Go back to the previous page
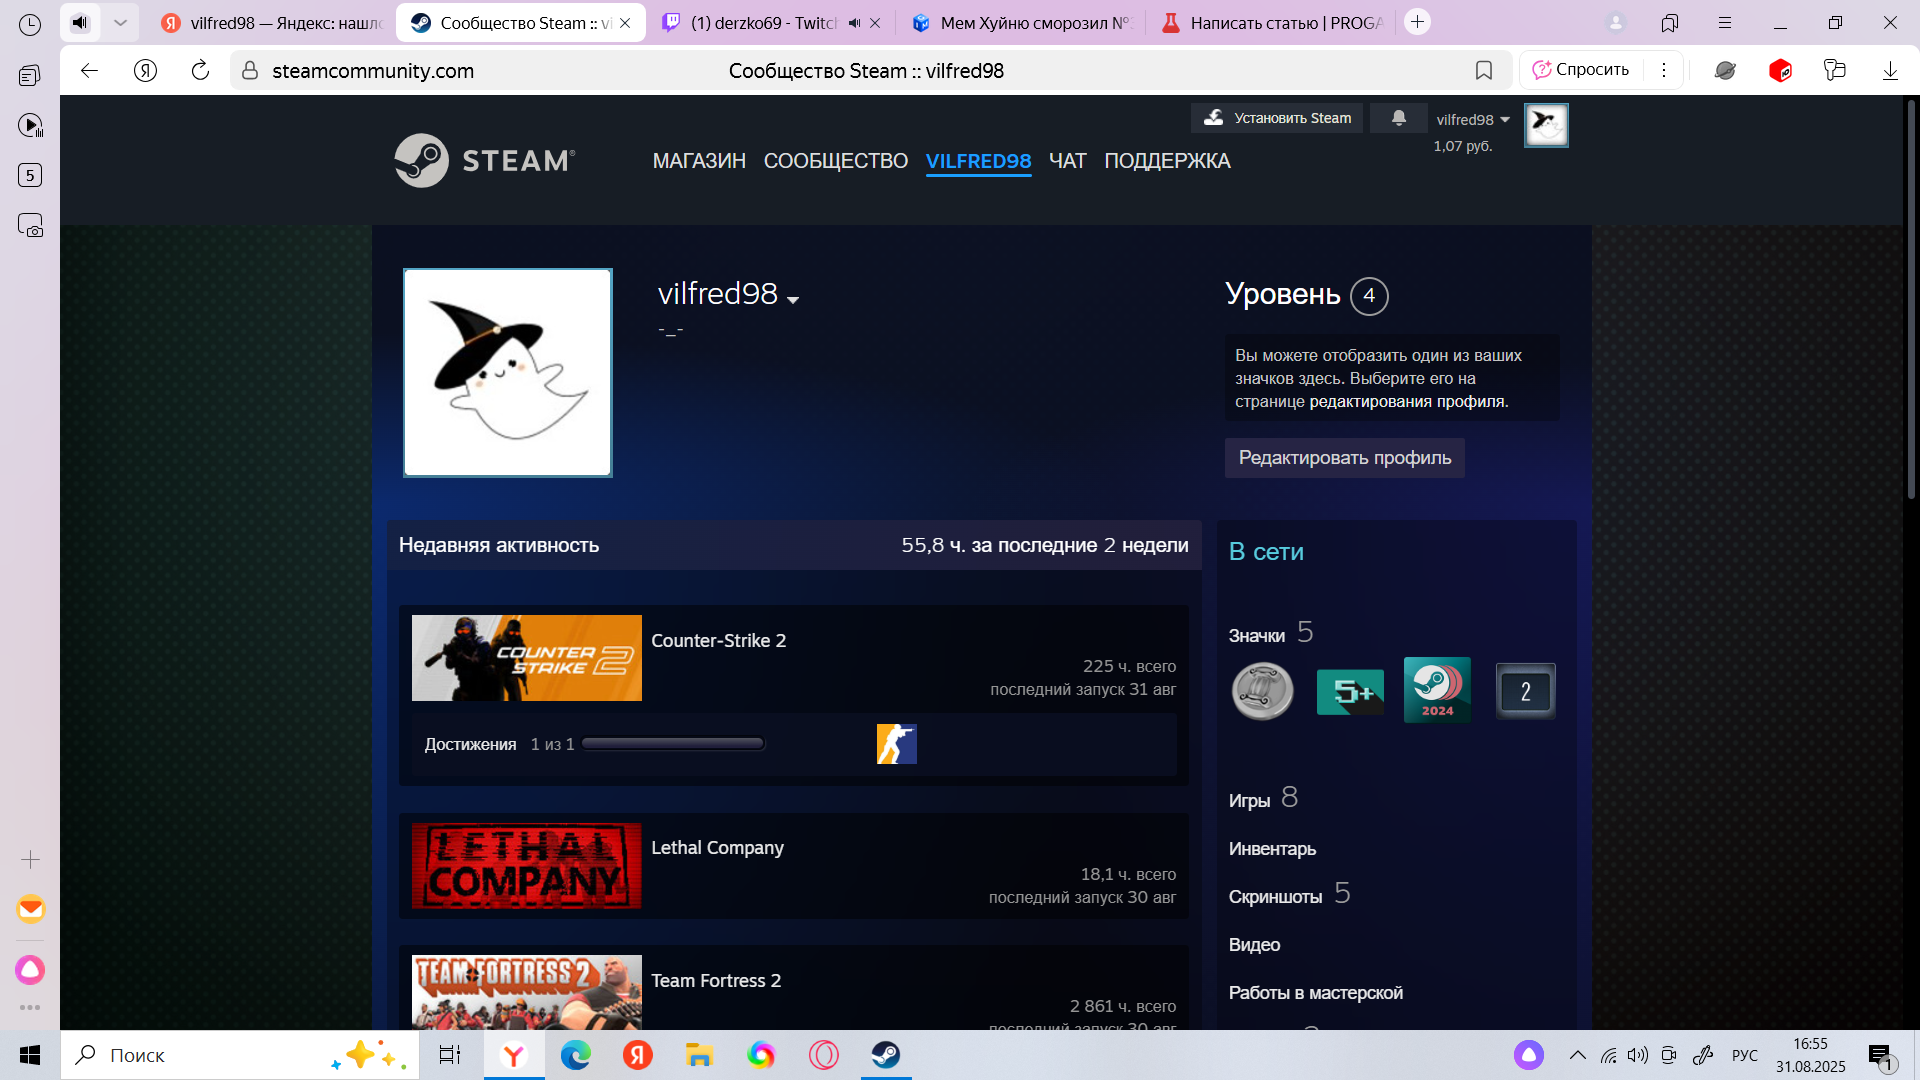This screenshot has width=1920, height=1080. tap(89, 70)
